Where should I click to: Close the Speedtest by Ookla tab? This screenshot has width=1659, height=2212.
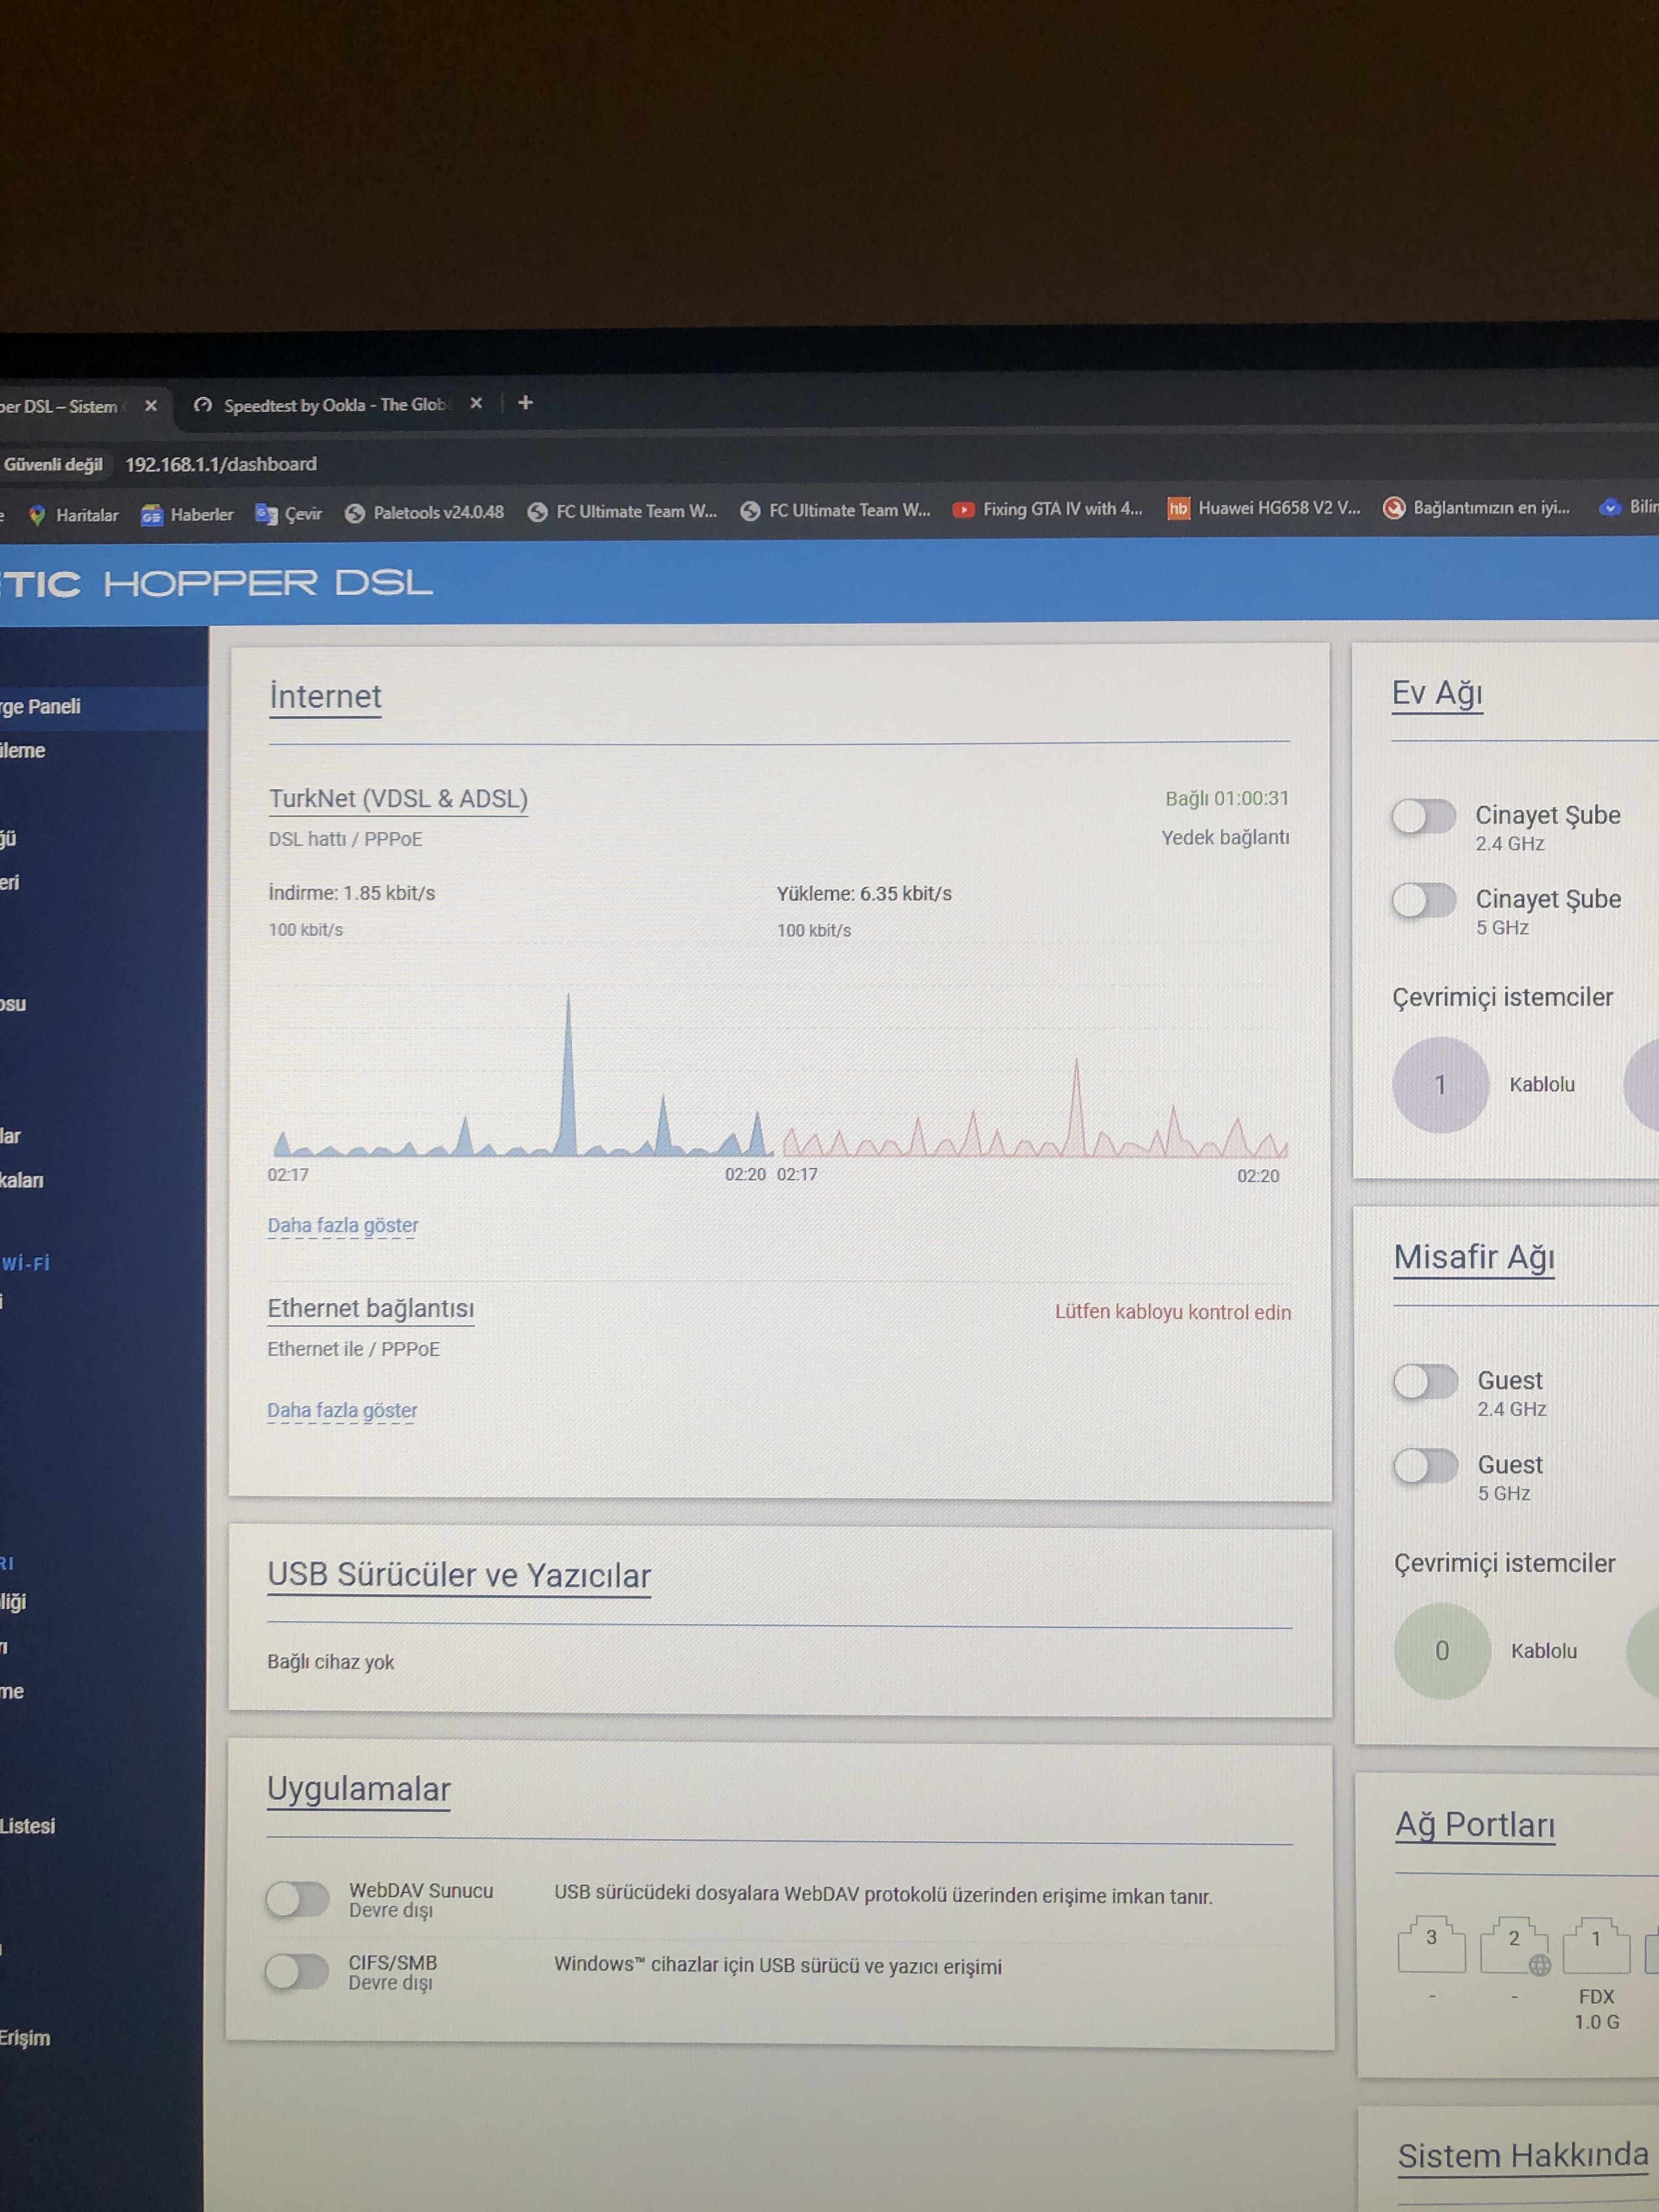476,403
